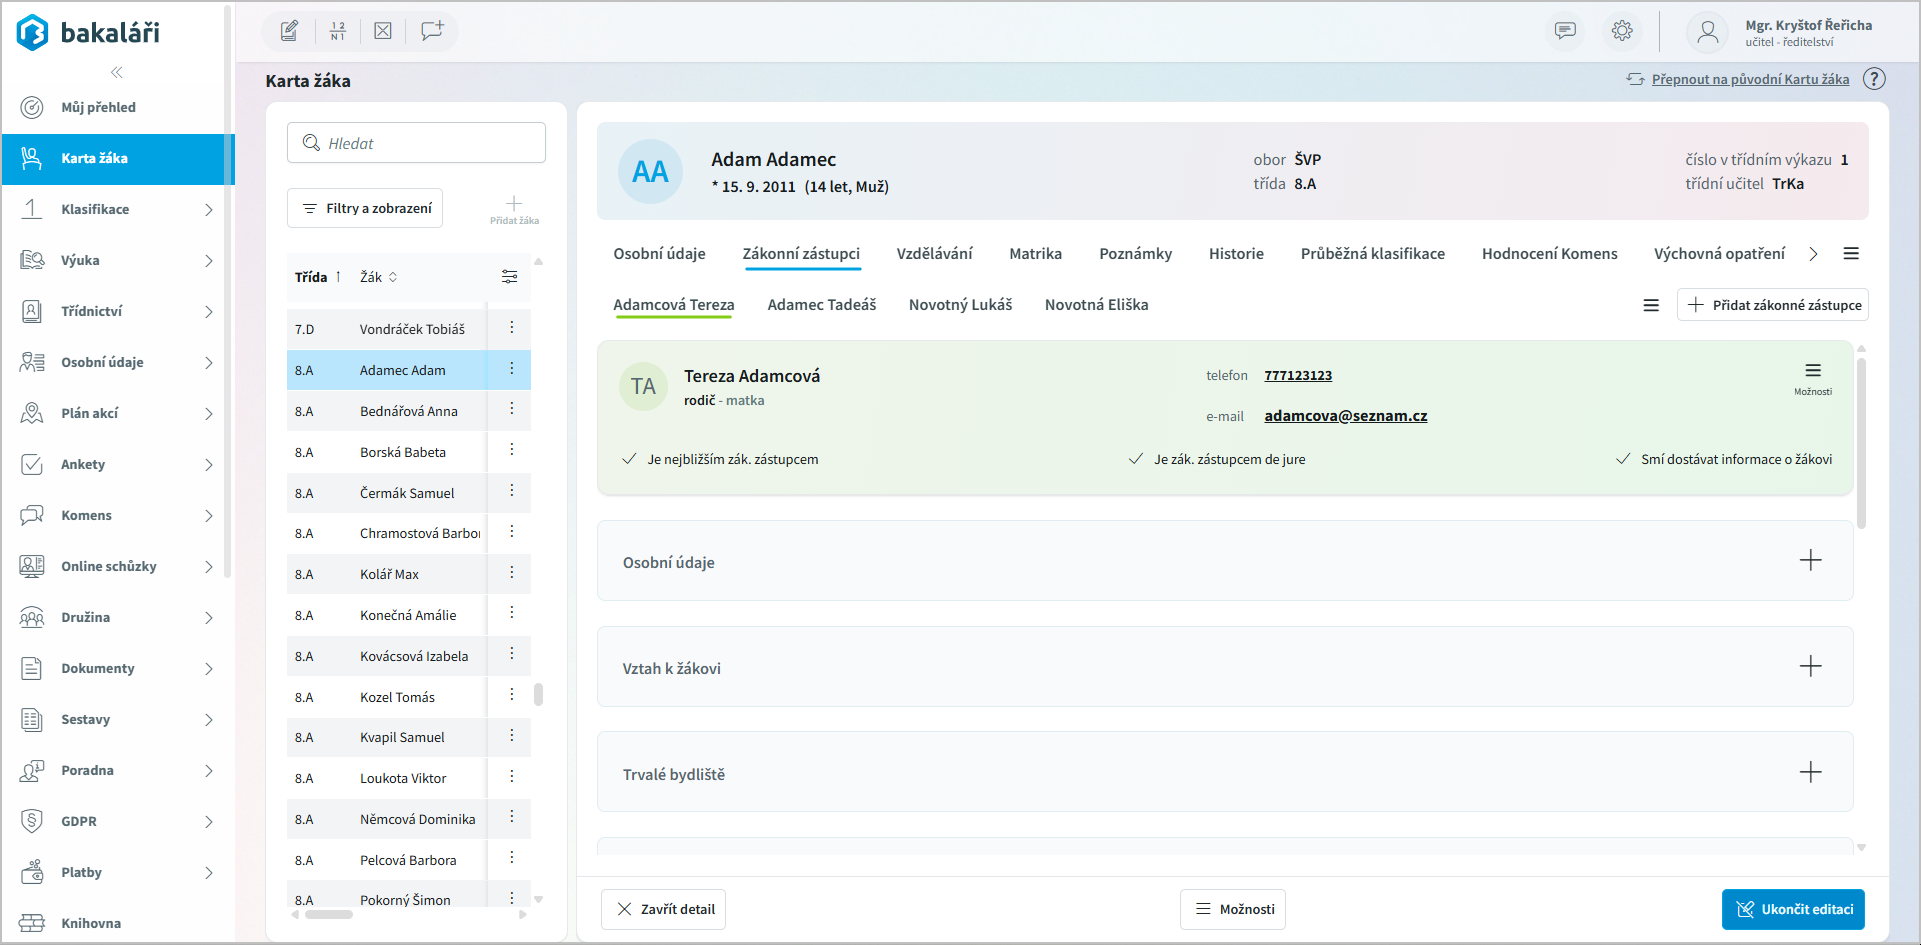
Task: Expand the Osobní údaje section
Action: coord(1810,561)
